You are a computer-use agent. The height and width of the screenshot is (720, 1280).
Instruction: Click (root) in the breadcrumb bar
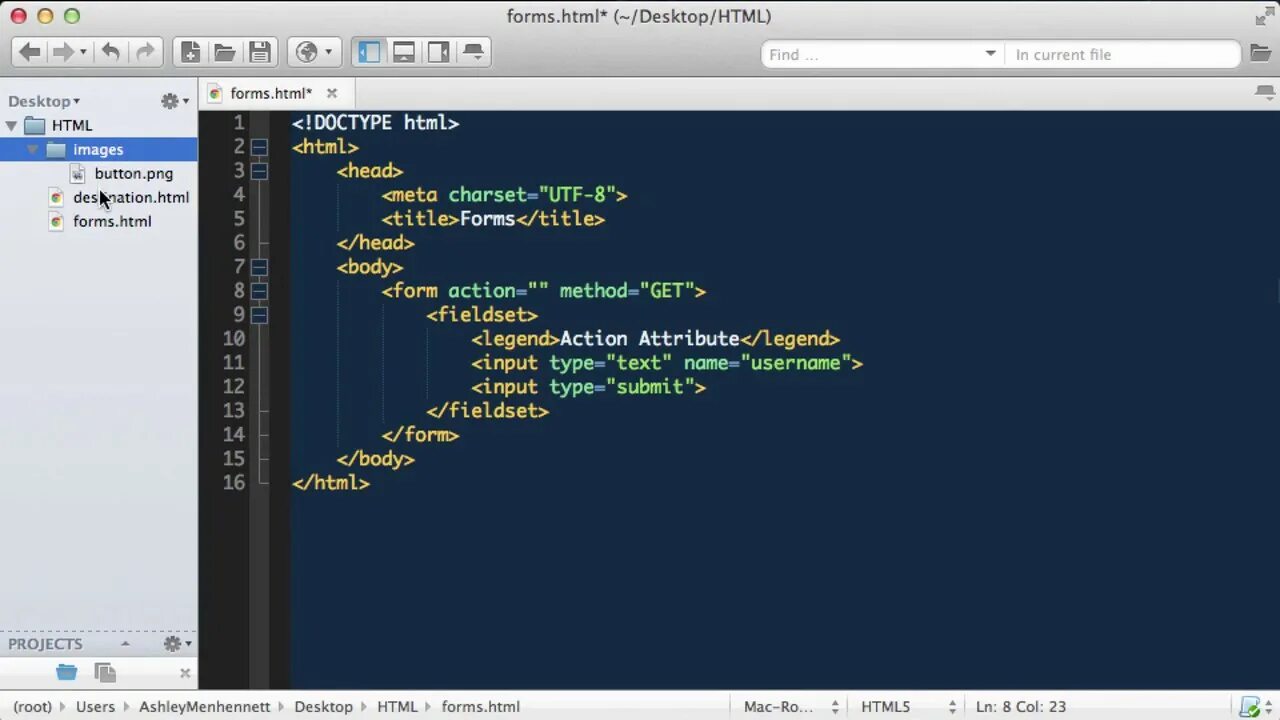[x=32, y=706]
